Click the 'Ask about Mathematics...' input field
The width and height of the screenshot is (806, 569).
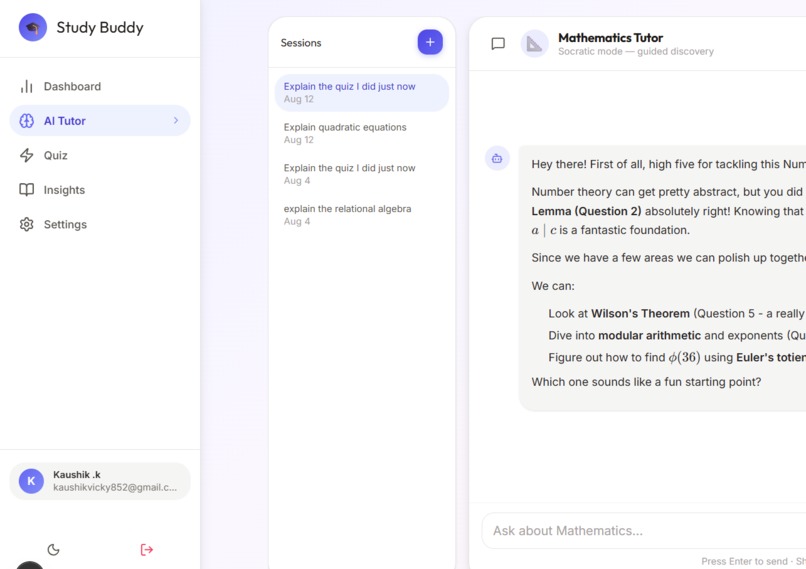644,530
